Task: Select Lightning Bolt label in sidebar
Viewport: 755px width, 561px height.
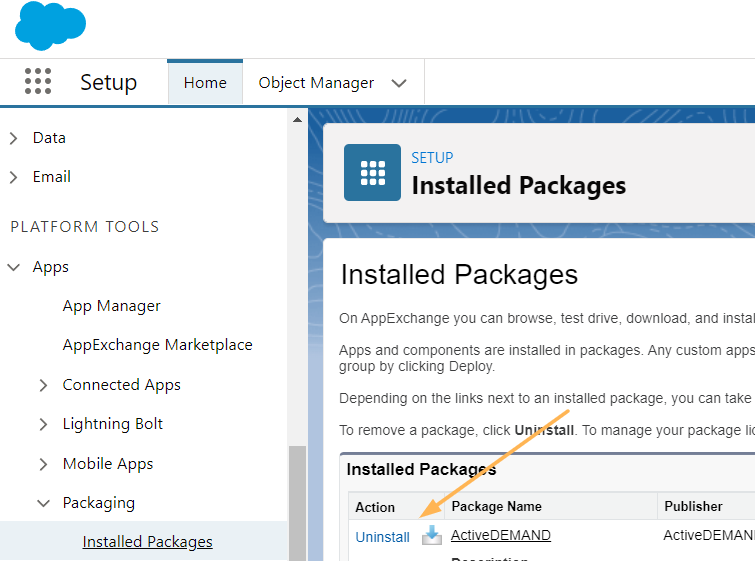Action: click(x=113, y=424)
